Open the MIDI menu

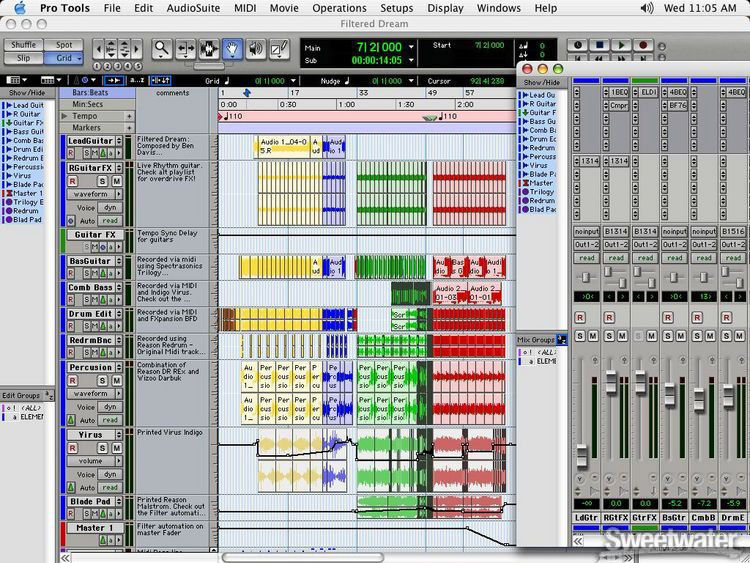click(245, 8)
